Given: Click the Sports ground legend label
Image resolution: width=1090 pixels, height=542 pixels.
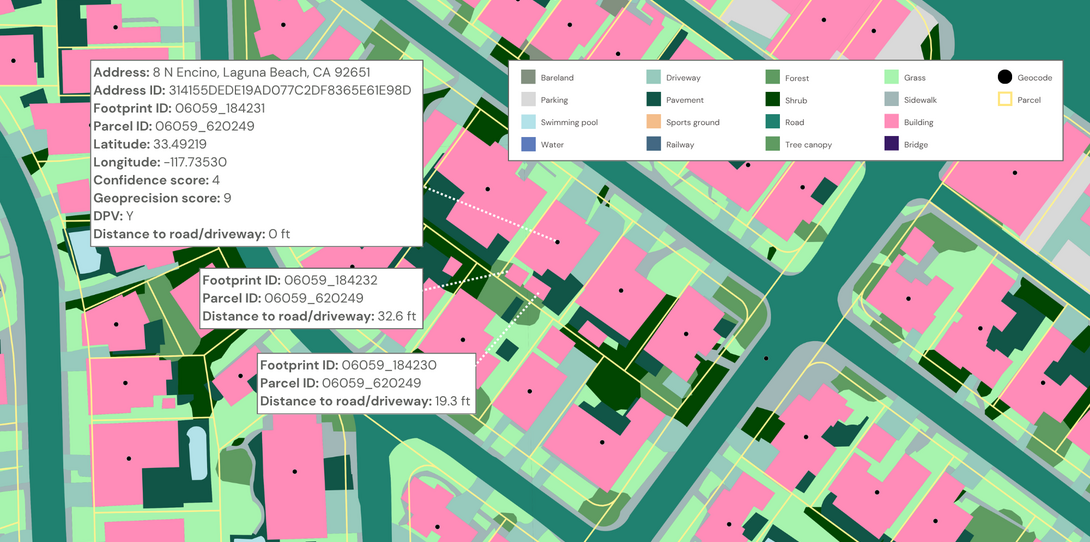Looking at the screenshot, I should [692, 122].
